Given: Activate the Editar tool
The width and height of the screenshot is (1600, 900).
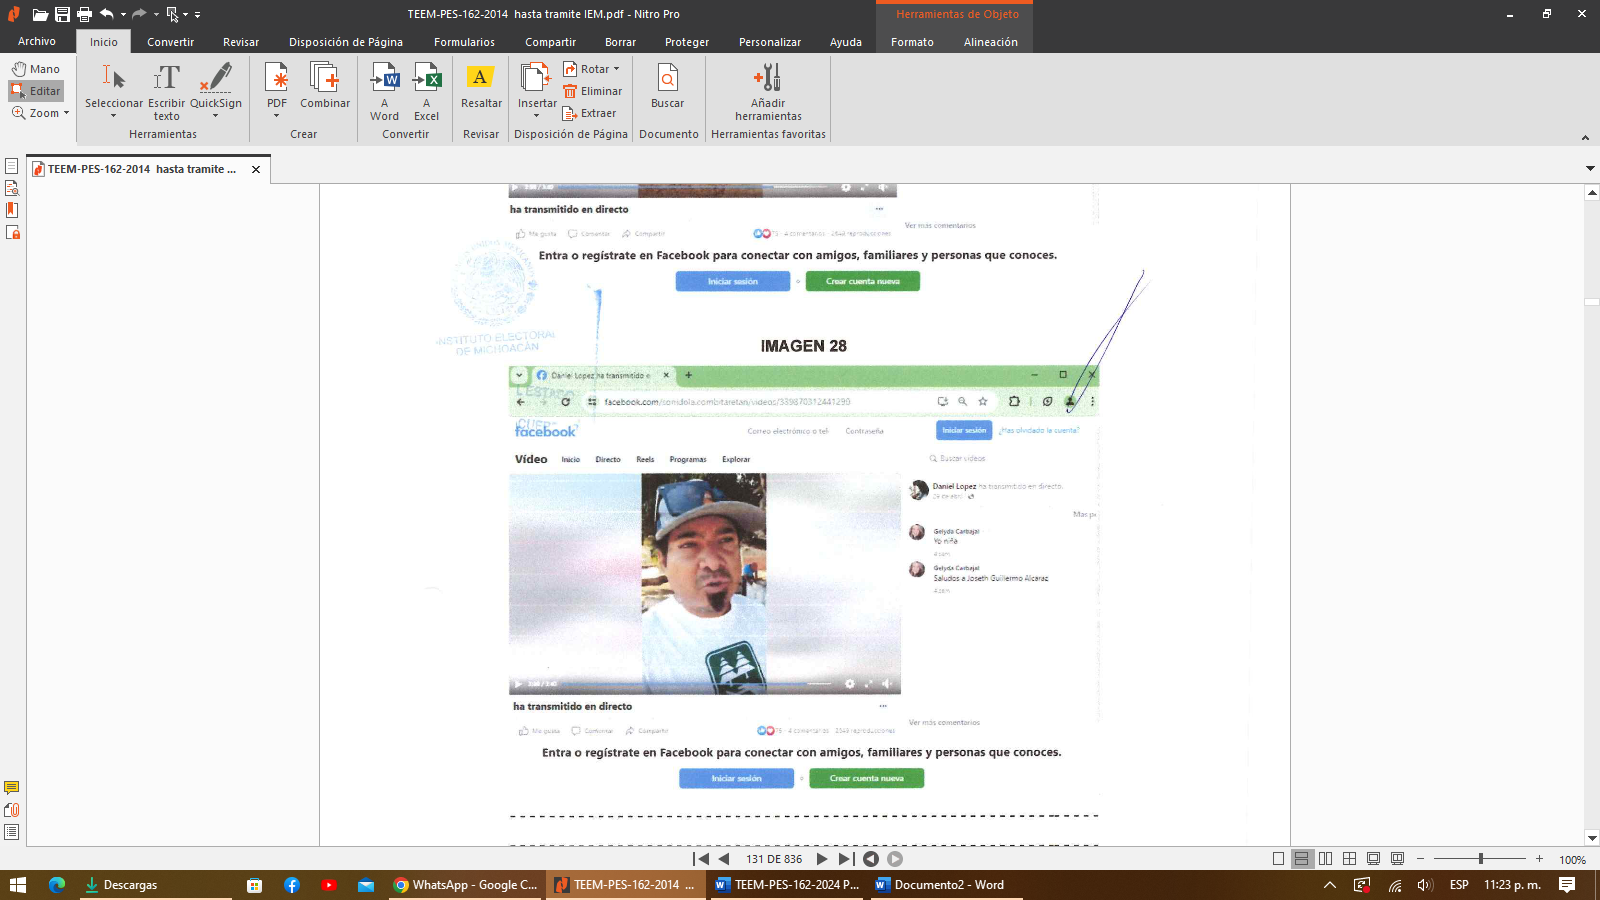Looking at the screenshot, I should (36, 91).
